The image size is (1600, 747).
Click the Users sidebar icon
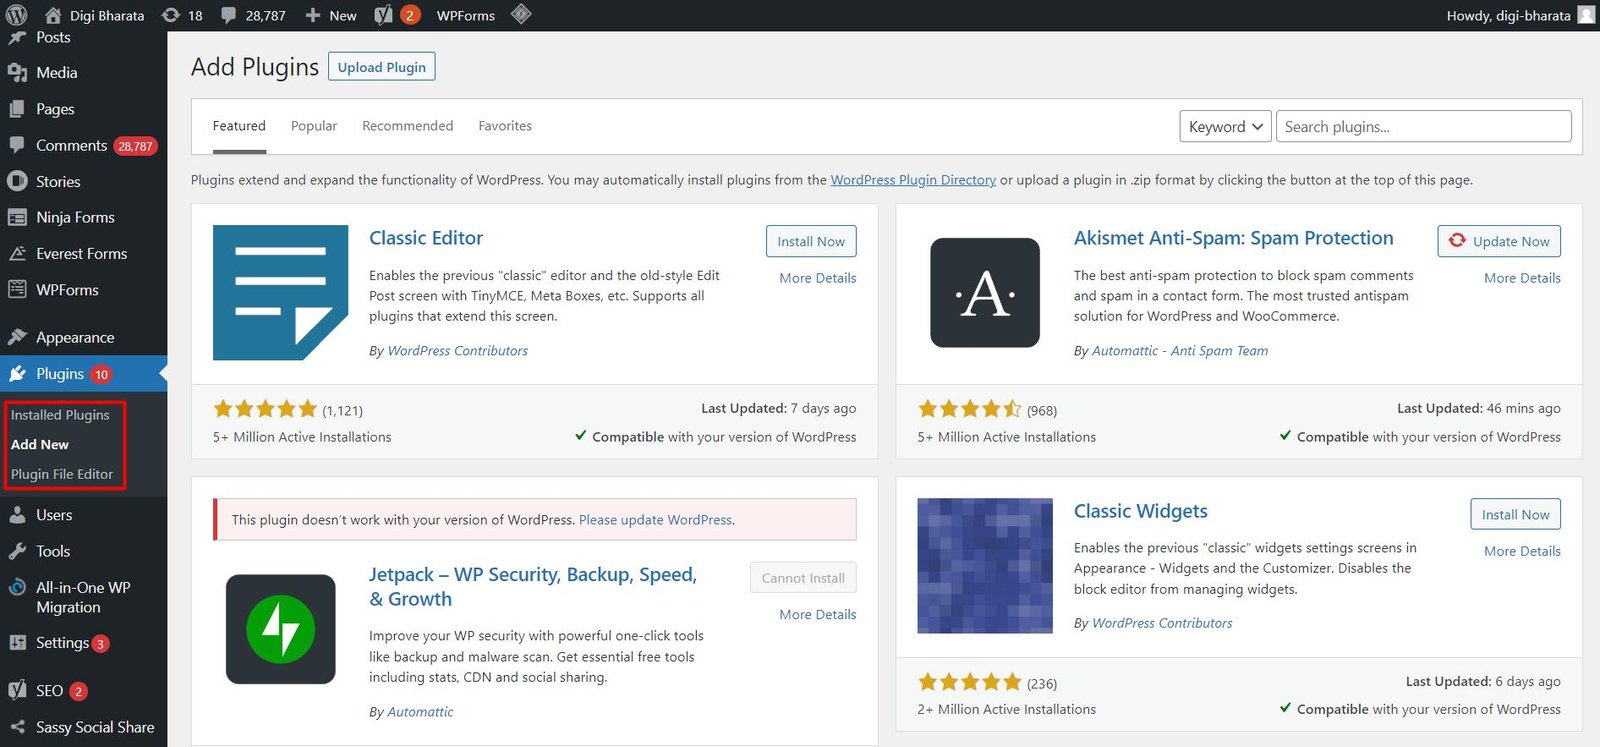[x=17, y=515]
